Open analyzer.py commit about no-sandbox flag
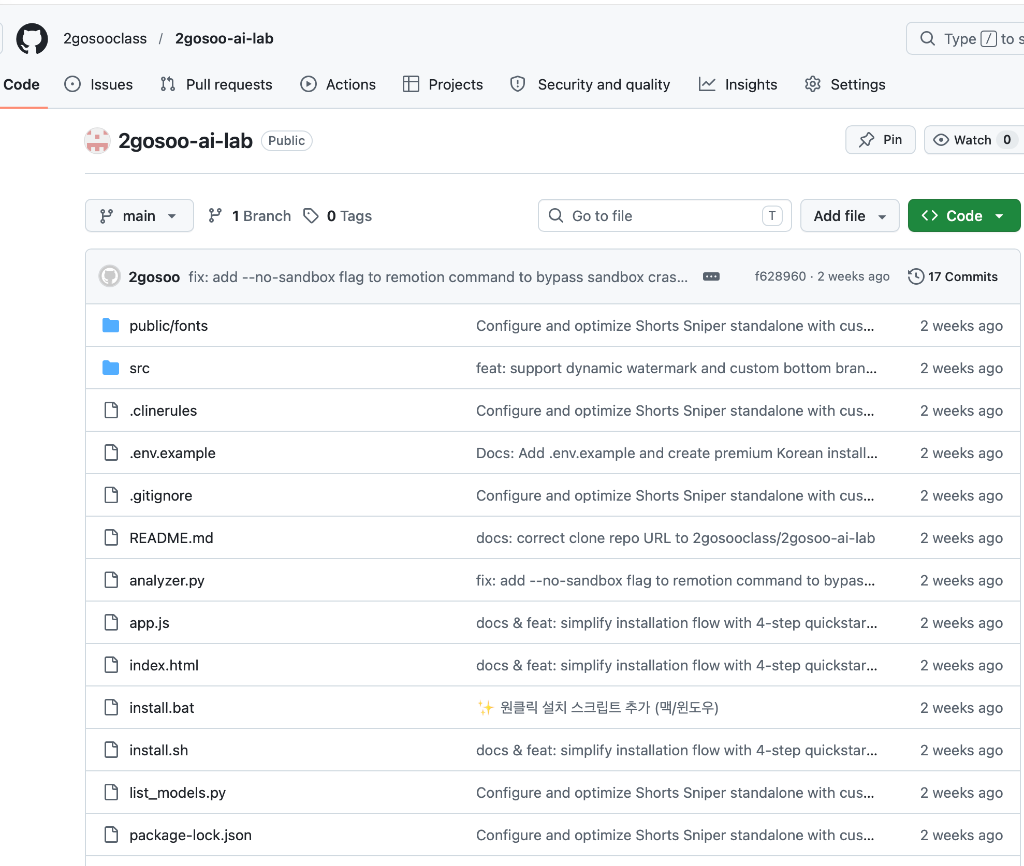Viewport: 1024px width, 866px height. [675, 581]
